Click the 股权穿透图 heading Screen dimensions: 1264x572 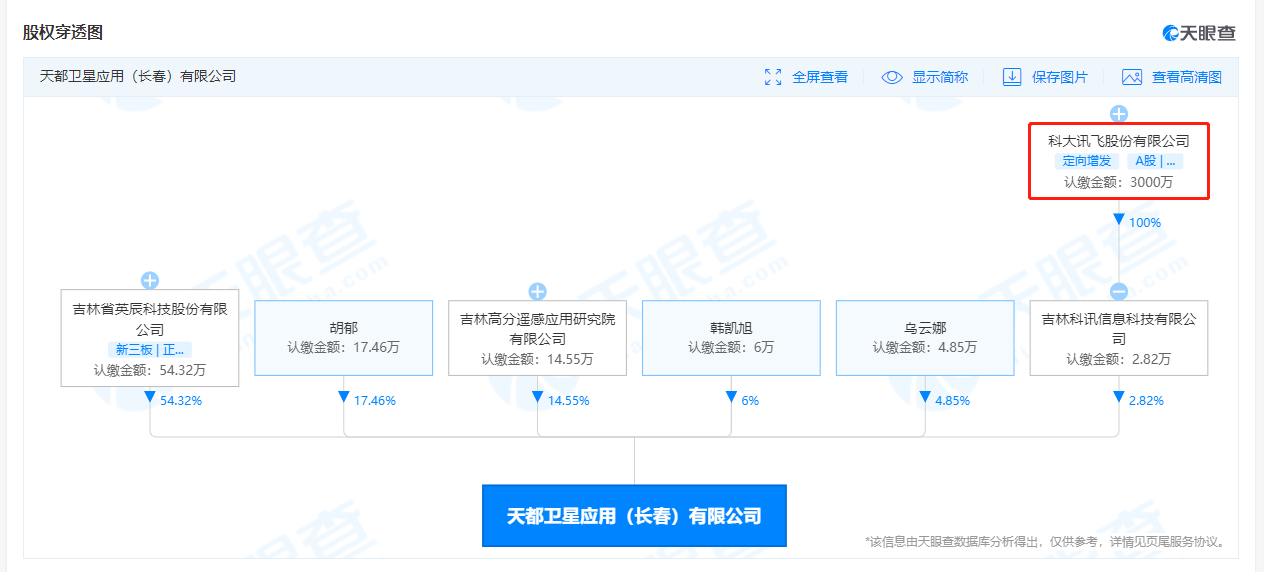[63, 32]
